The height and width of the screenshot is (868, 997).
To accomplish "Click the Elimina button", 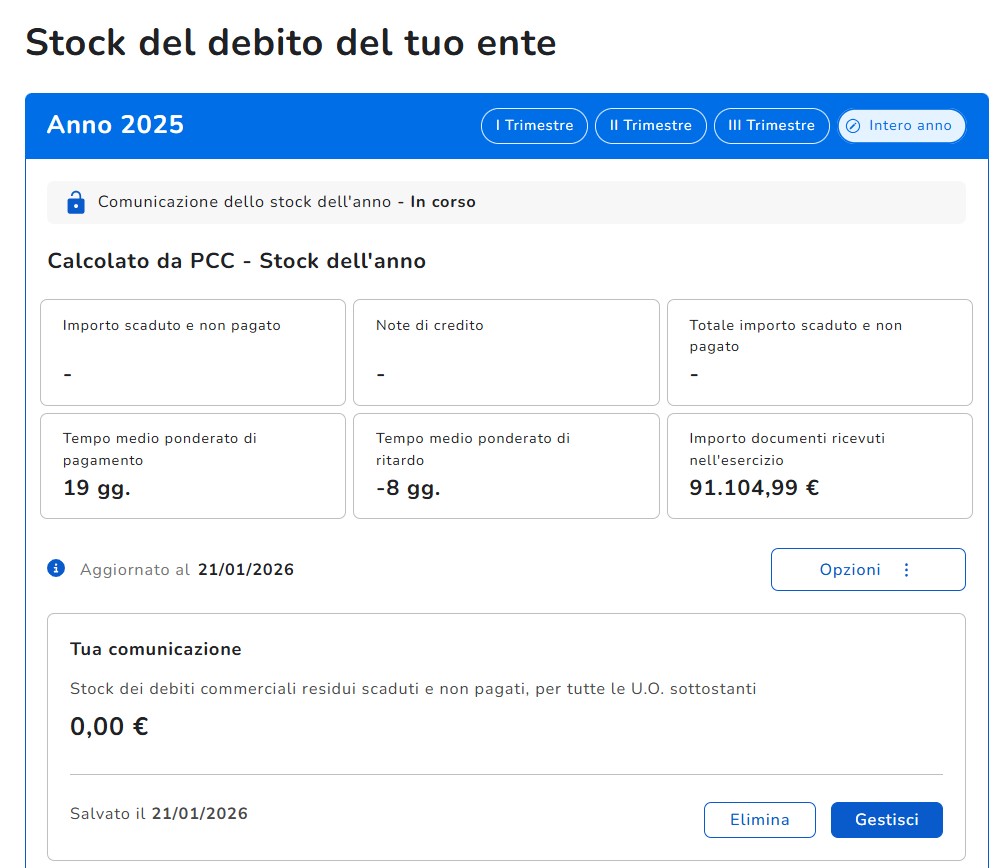I will [x=759, y=820].
